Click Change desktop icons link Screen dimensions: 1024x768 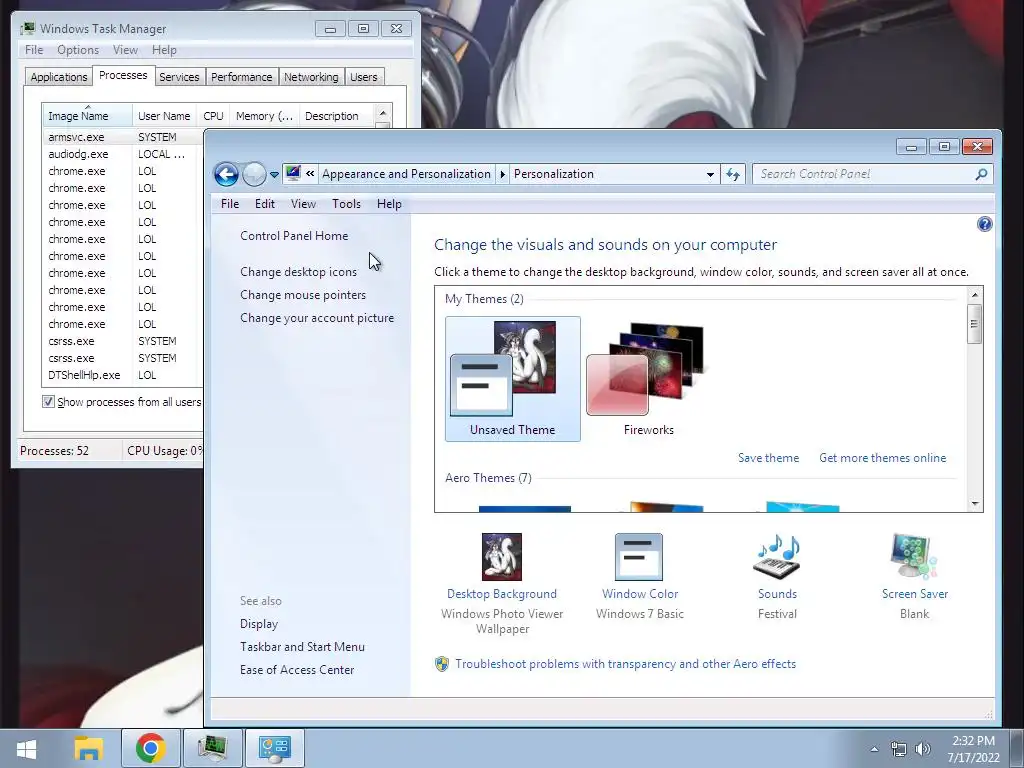298,272
